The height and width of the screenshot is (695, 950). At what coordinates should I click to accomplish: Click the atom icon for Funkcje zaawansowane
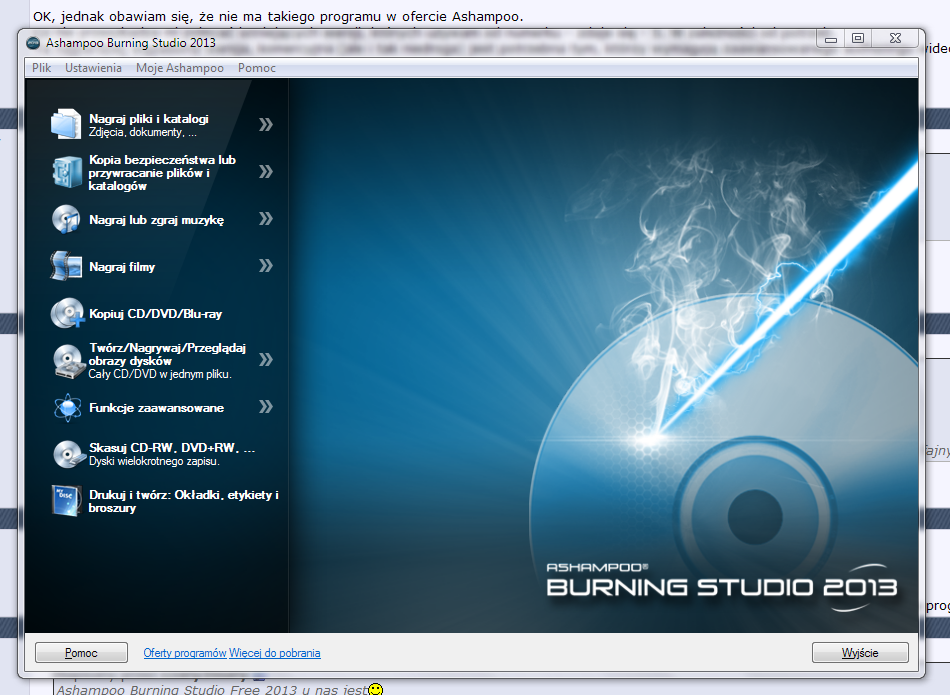[x=67, y=408]
